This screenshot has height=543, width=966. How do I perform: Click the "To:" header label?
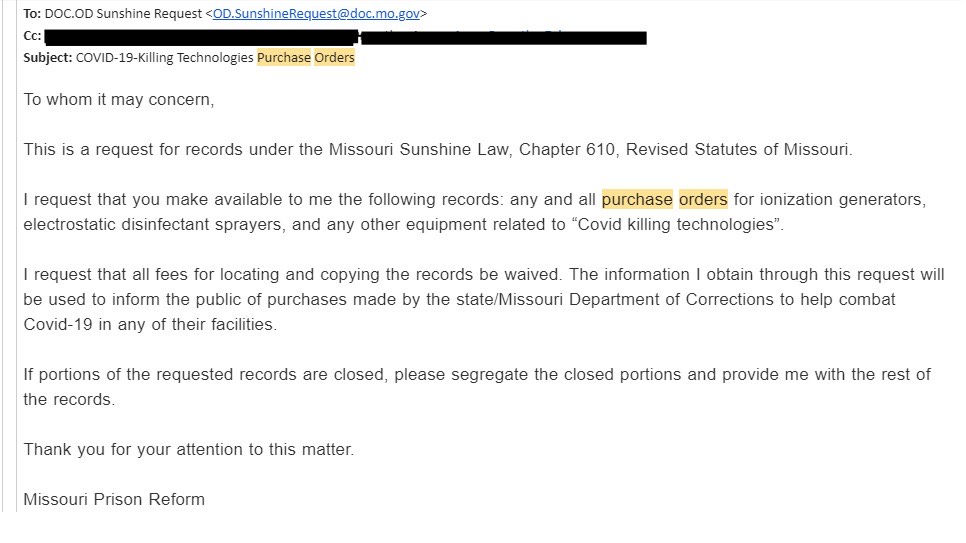point(32,14)
